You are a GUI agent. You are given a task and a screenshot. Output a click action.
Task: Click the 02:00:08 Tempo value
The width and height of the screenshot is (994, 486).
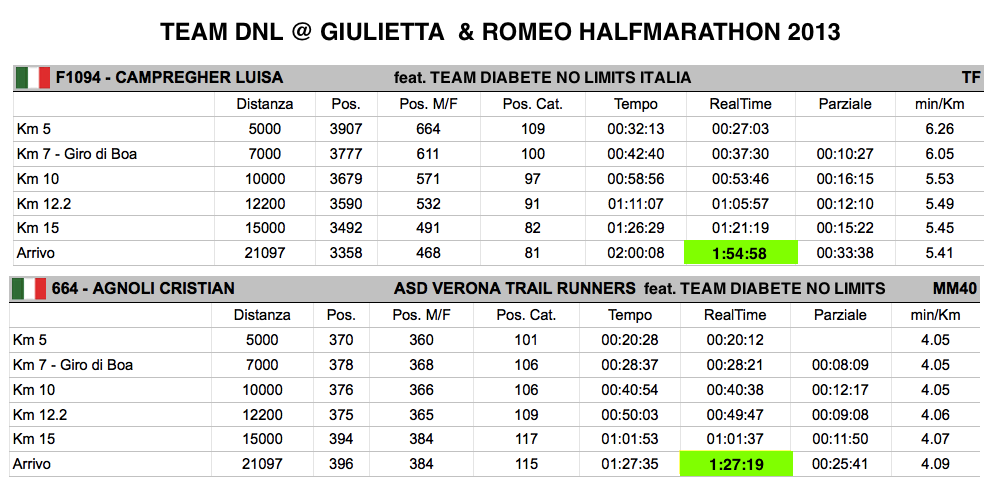[636, 253]
